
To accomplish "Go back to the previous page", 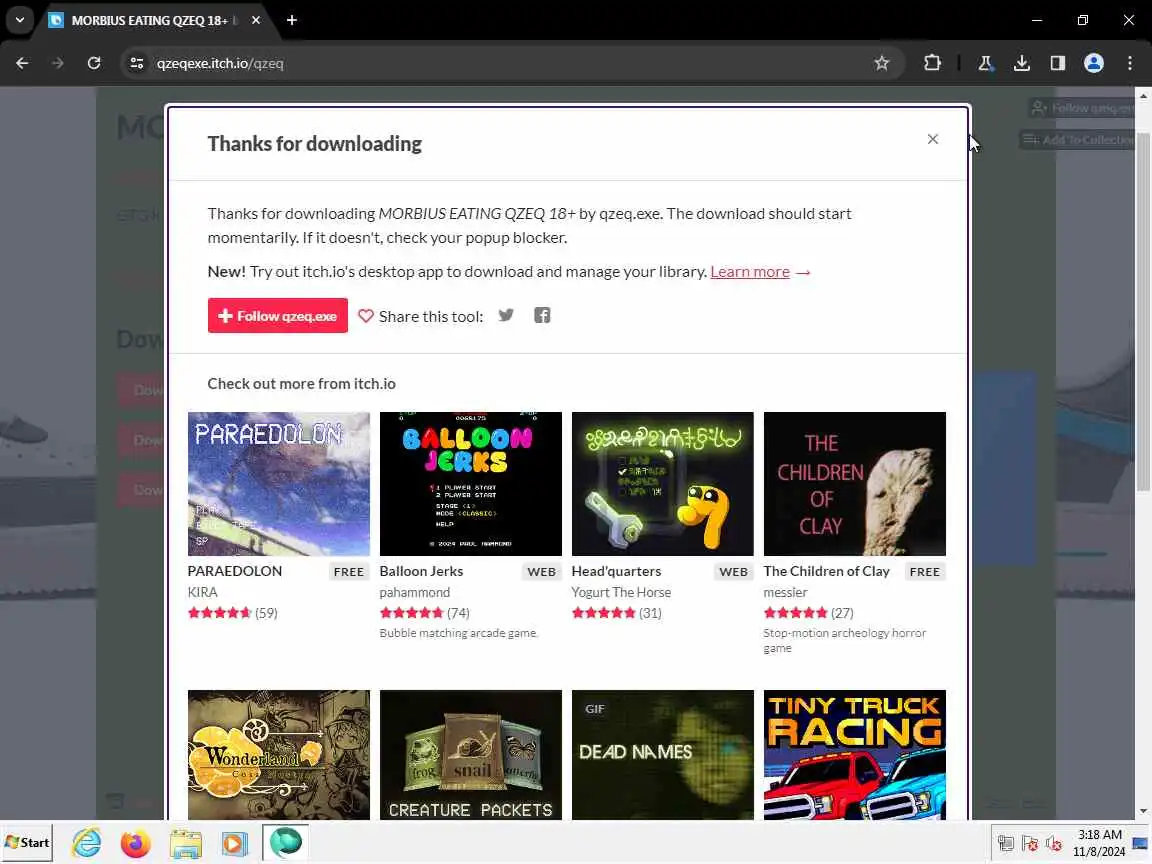I will coord(22,63).
